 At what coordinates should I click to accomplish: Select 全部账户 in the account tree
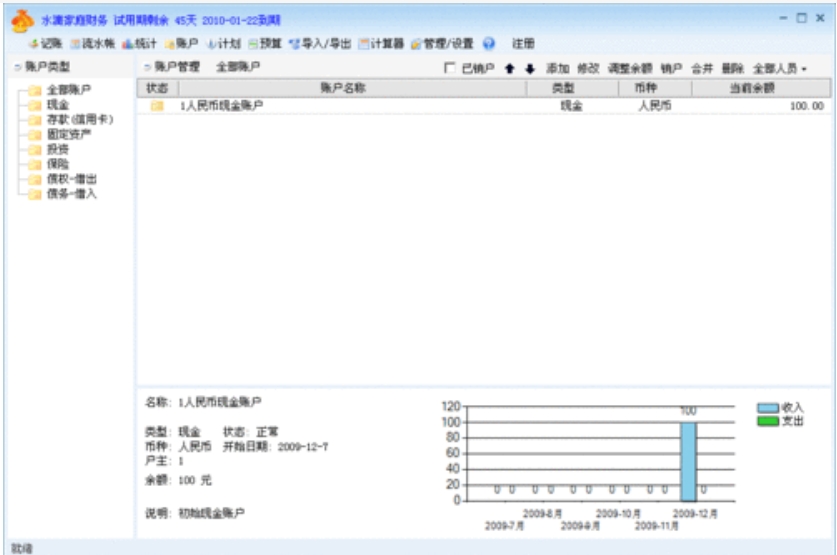click(69, 90)
